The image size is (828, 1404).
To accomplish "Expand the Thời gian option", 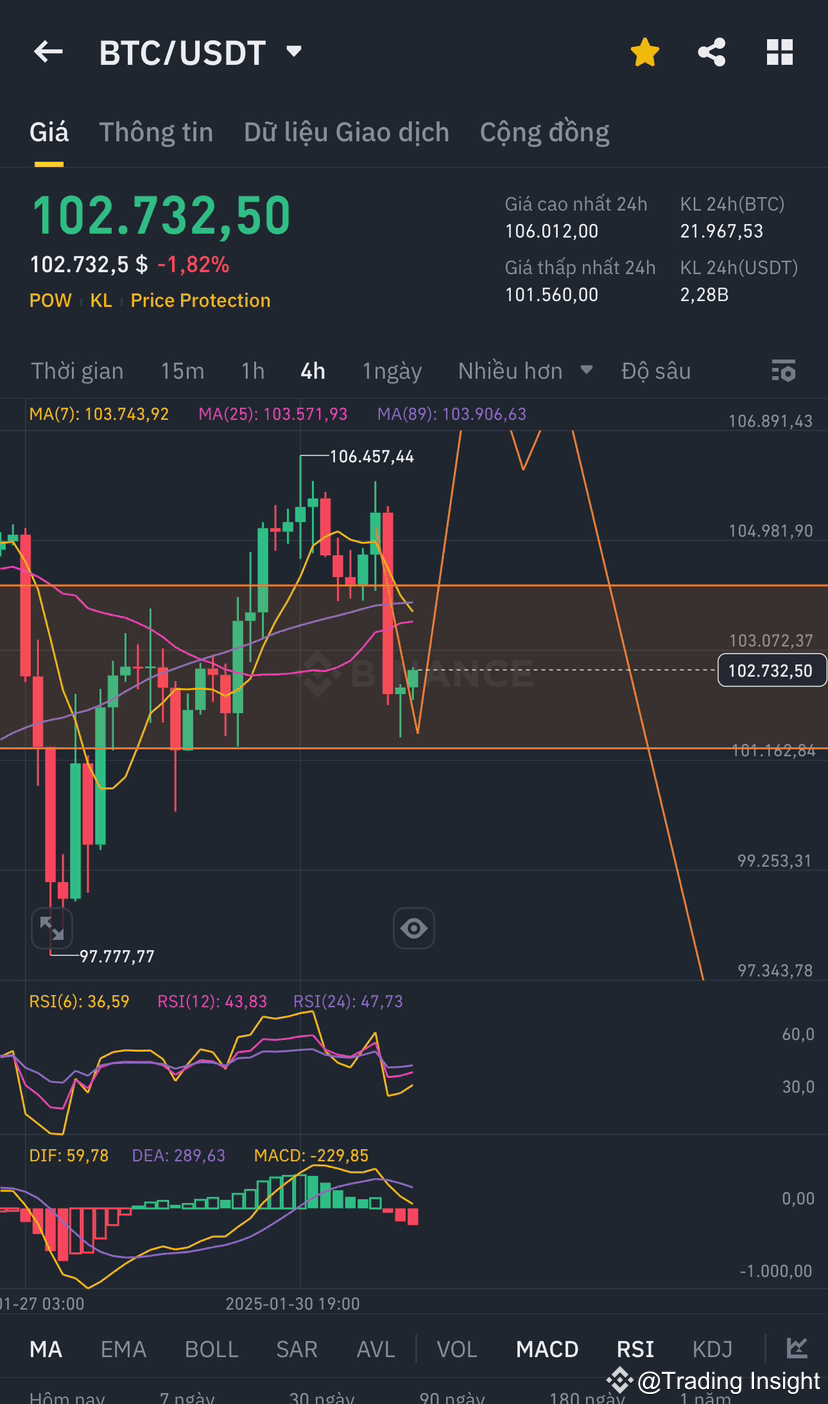I will point(77,370).
